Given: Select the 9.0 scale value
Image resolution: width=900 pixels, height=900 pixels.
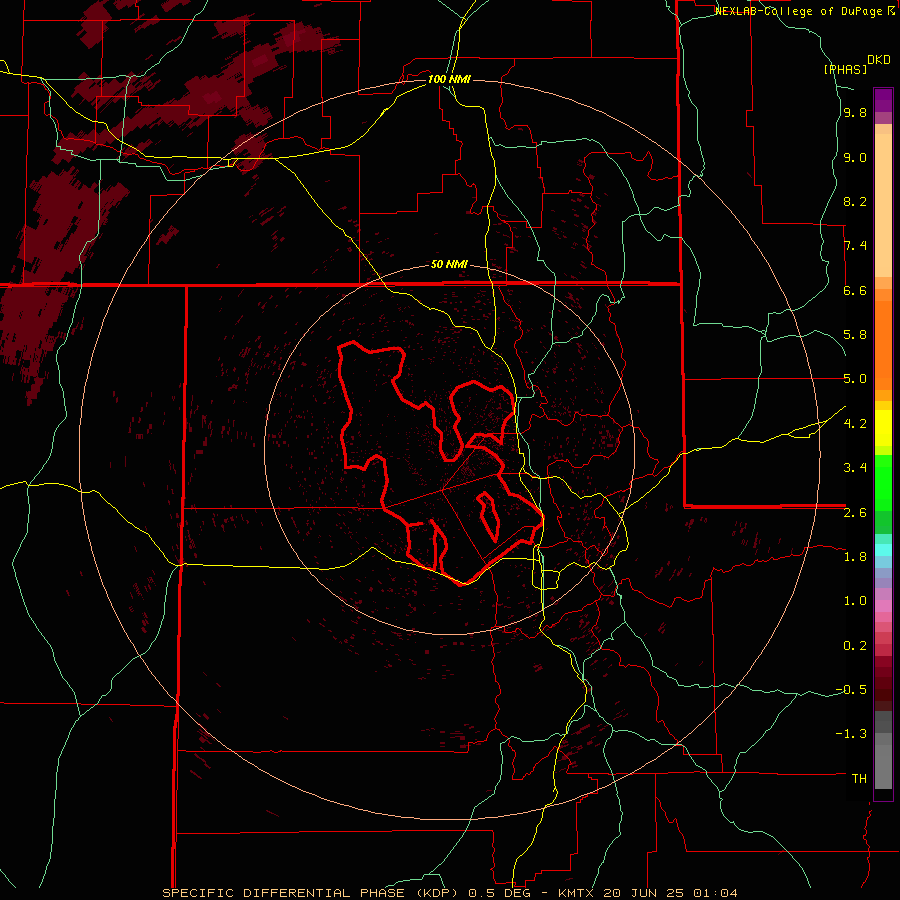Looking at the screenshot, I should pyautogui.click(x=855, y=158).
